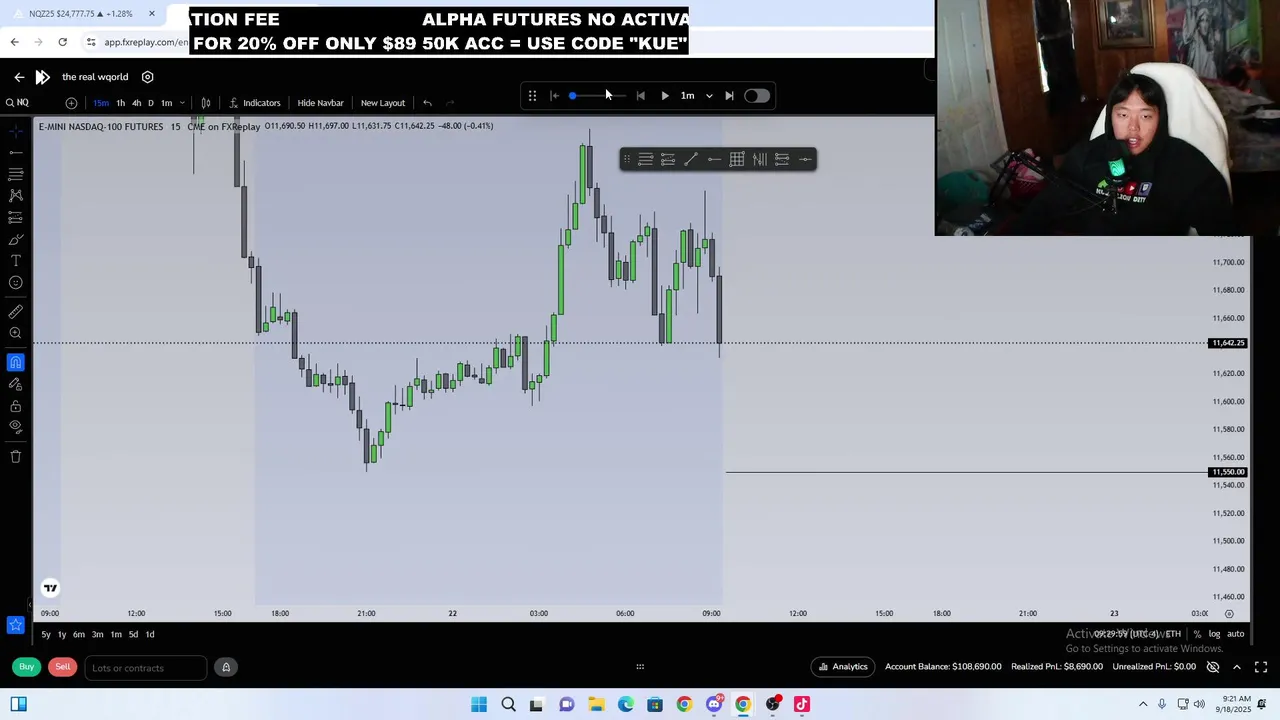Image resolution: width=1280 pixels, height=720 pixels.
Task: Jump to replay start
Action: tap(555, 96)
